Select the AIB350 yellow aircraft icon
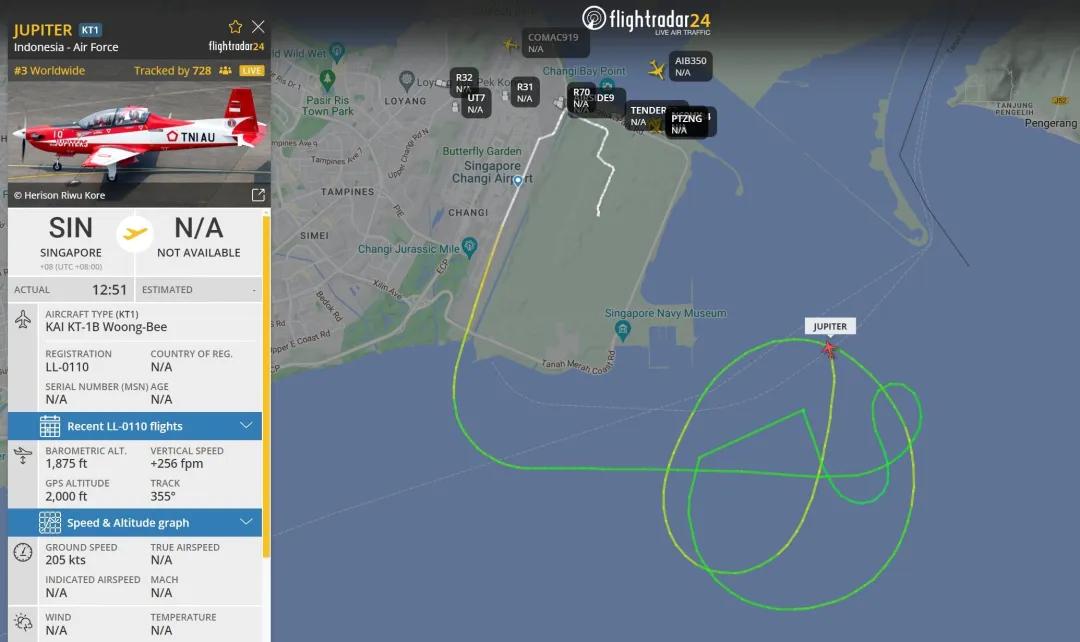 [656, 69]
